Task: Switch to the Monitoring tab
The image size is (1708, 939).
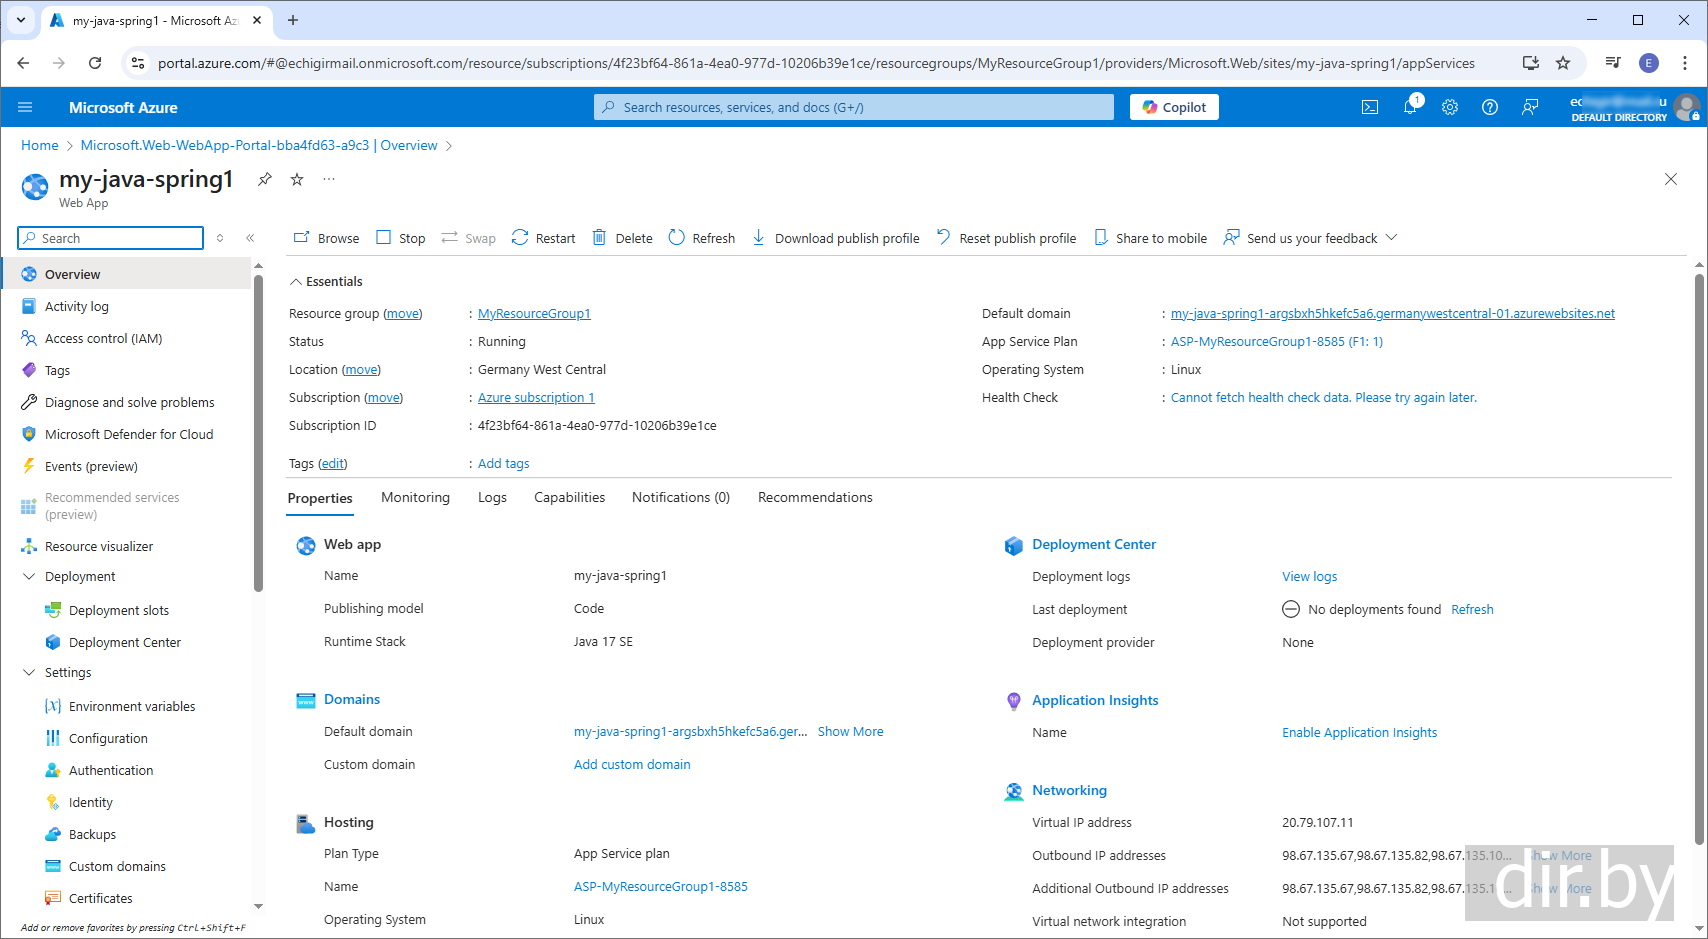Action: (x=415, y=498)
